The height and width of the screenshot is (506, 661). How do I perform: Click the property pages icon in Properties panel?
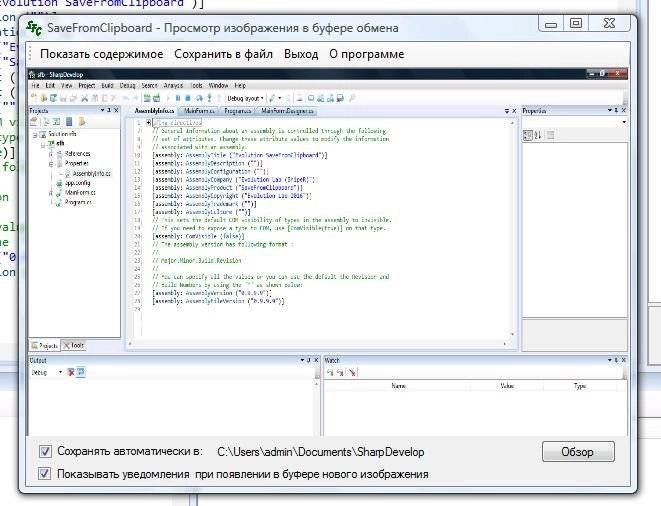pos(550,135)
